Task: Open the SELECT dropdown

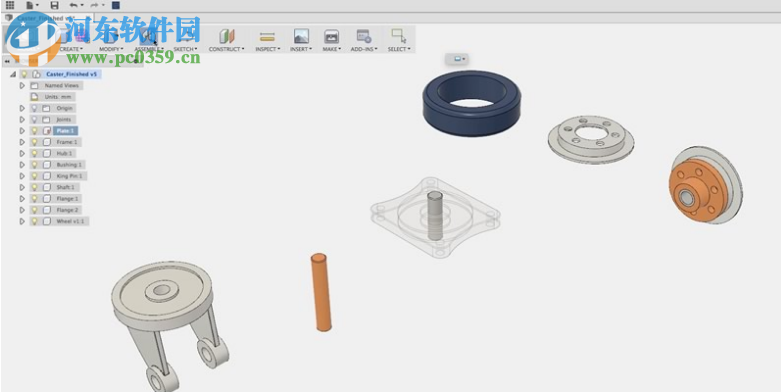Action: [x=399, y=49]
